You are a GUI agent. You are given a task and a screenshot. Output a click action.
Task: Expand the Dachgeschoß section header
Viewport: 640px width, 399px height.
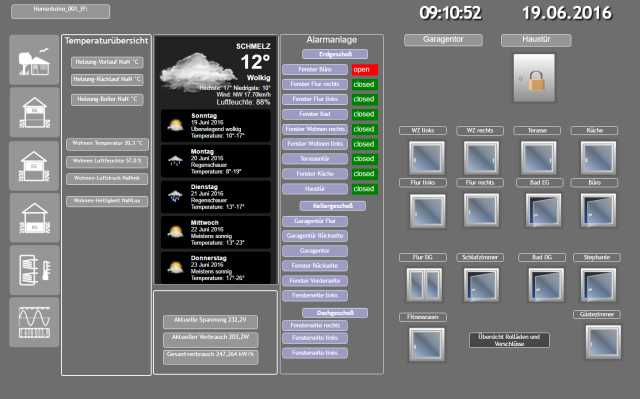(335, 313)
